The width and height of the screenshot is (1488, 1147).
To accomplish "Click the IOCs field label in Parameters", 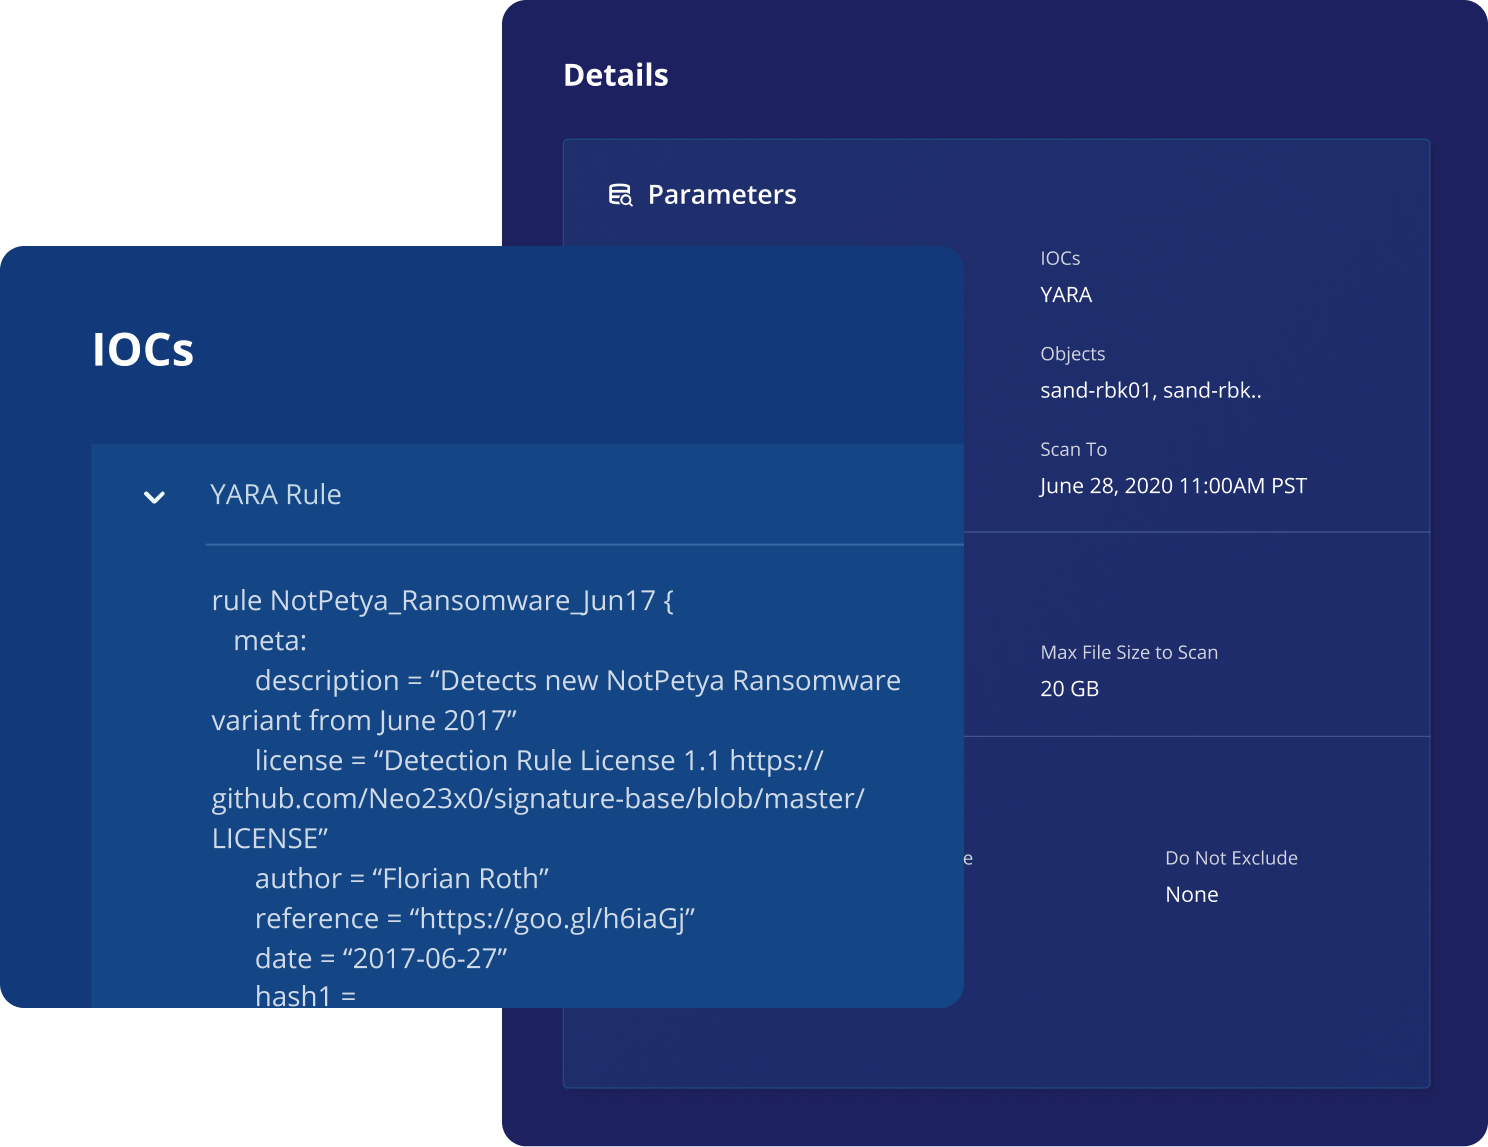I will [x=1059, y=258].
